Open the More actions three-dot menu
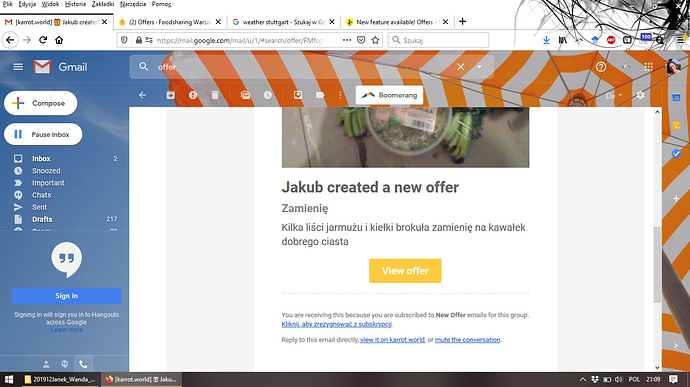The image size is (690, 387). click(x=340, y=95)
